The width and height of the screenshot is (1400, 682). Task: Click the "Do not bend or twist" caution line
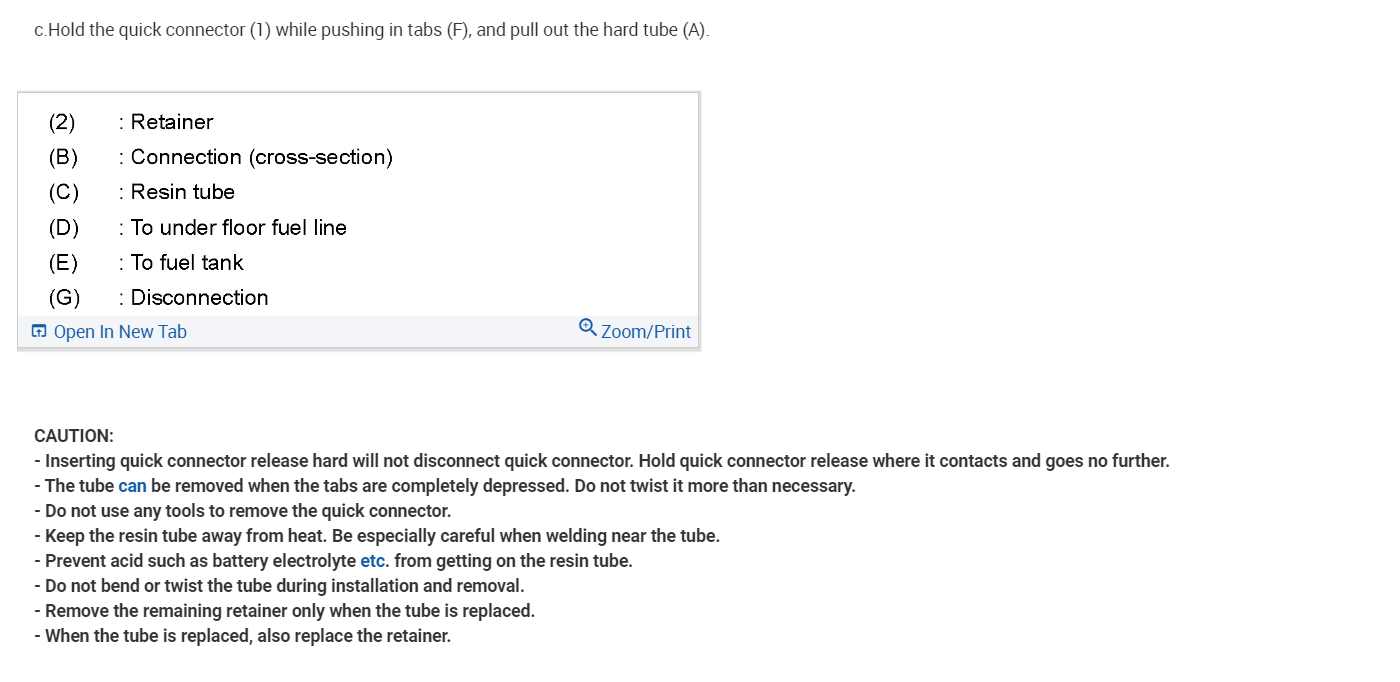click(x=278, y=586)
